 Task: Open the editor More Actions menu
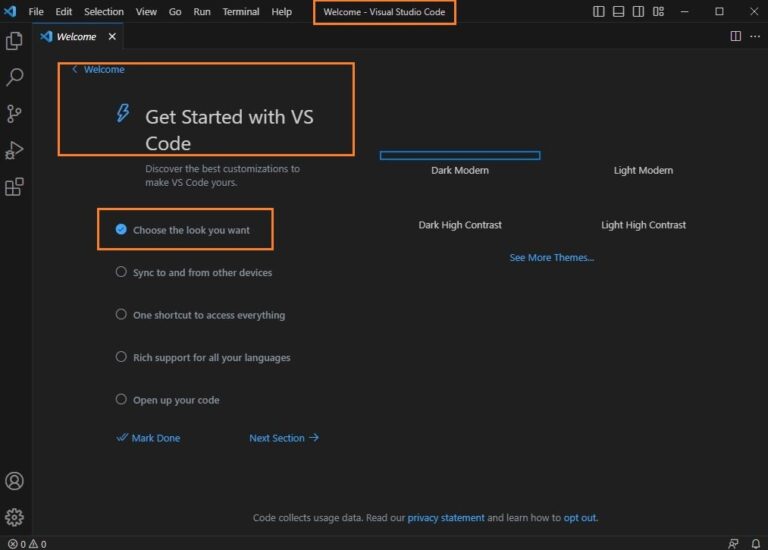755,36
